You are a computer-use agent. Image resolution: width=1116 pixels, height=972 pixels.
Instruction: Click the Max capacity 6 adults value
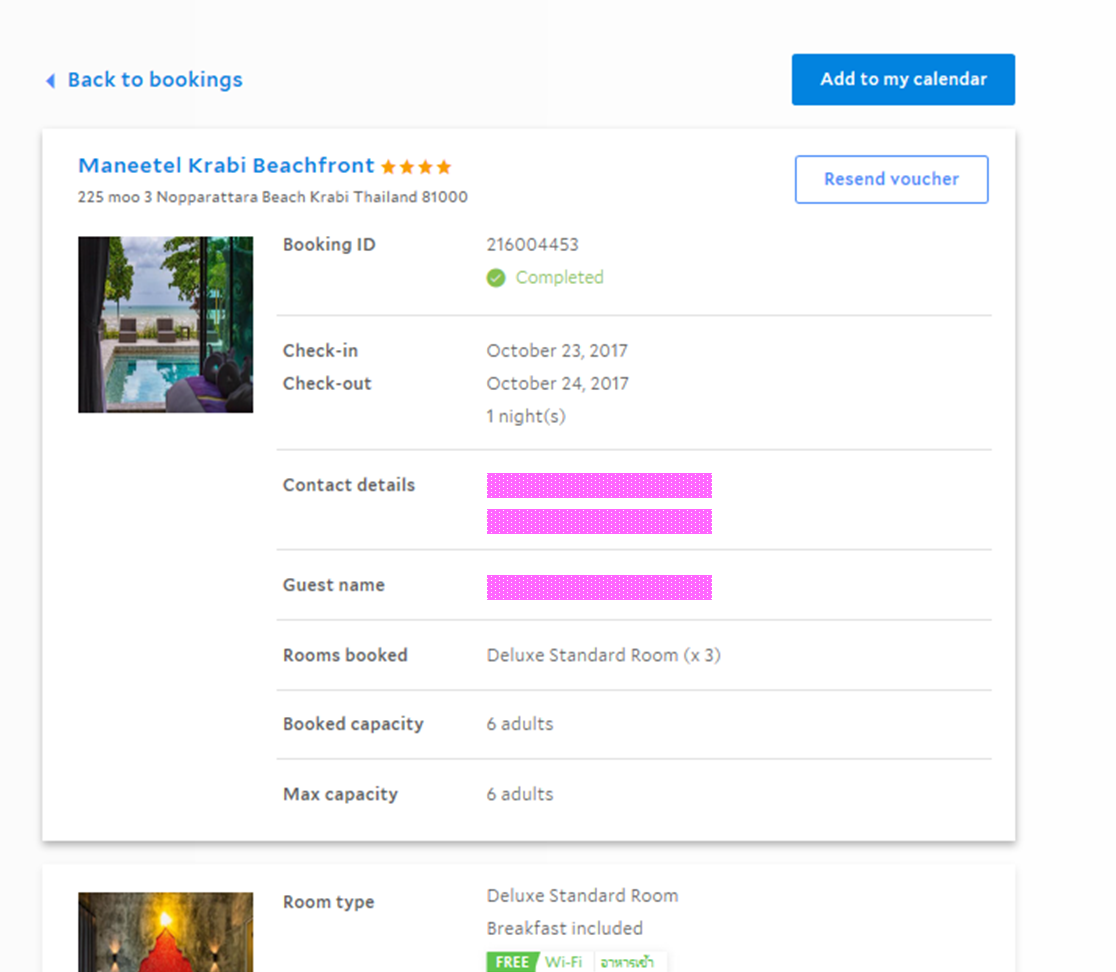520,794
